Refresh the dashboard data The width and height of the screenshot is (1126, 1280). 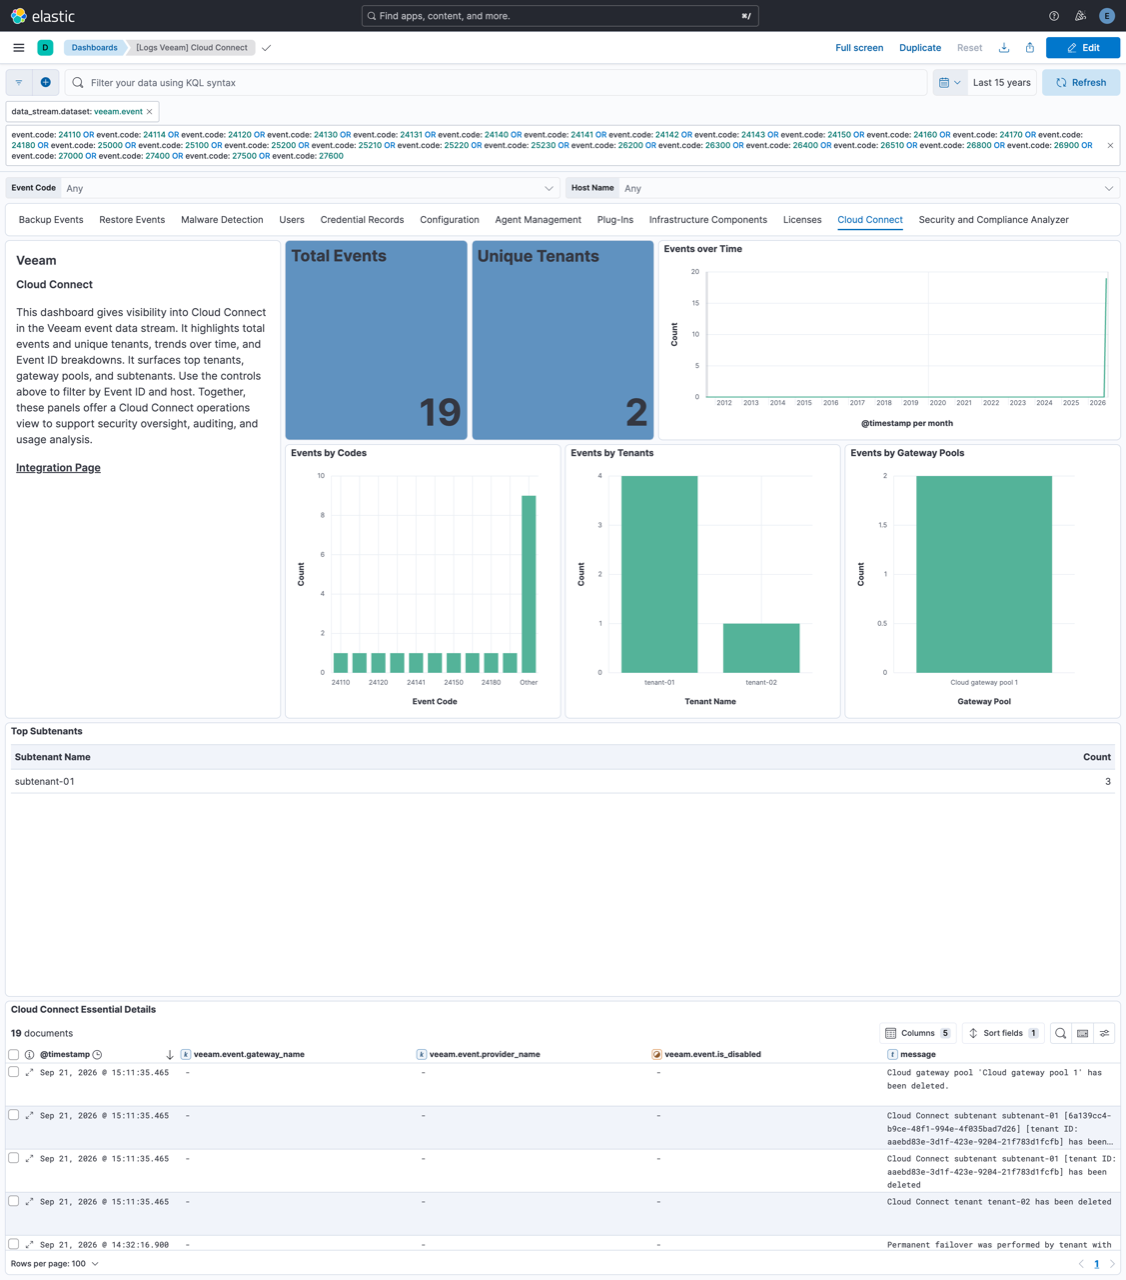[1081, 83]
